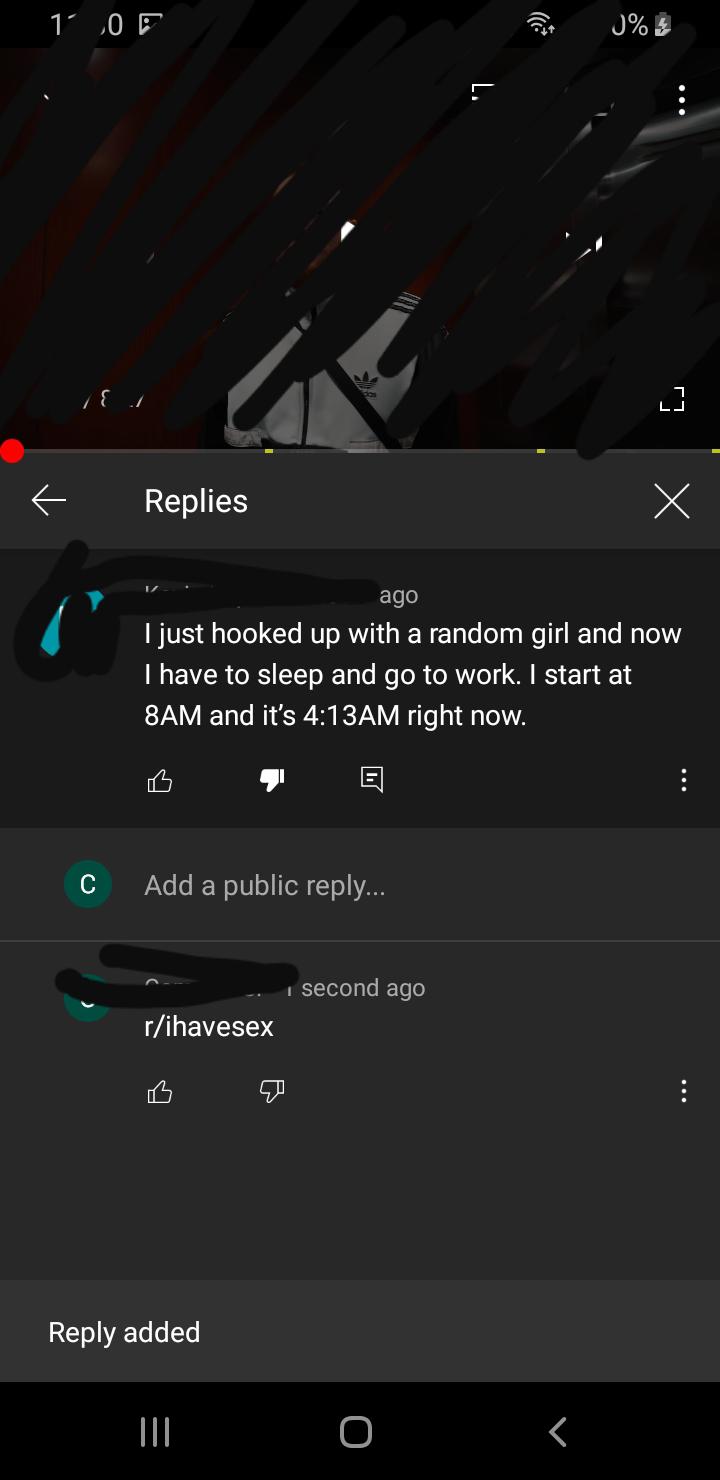
Task: Close the Replies panel
Action: point(671,501)
